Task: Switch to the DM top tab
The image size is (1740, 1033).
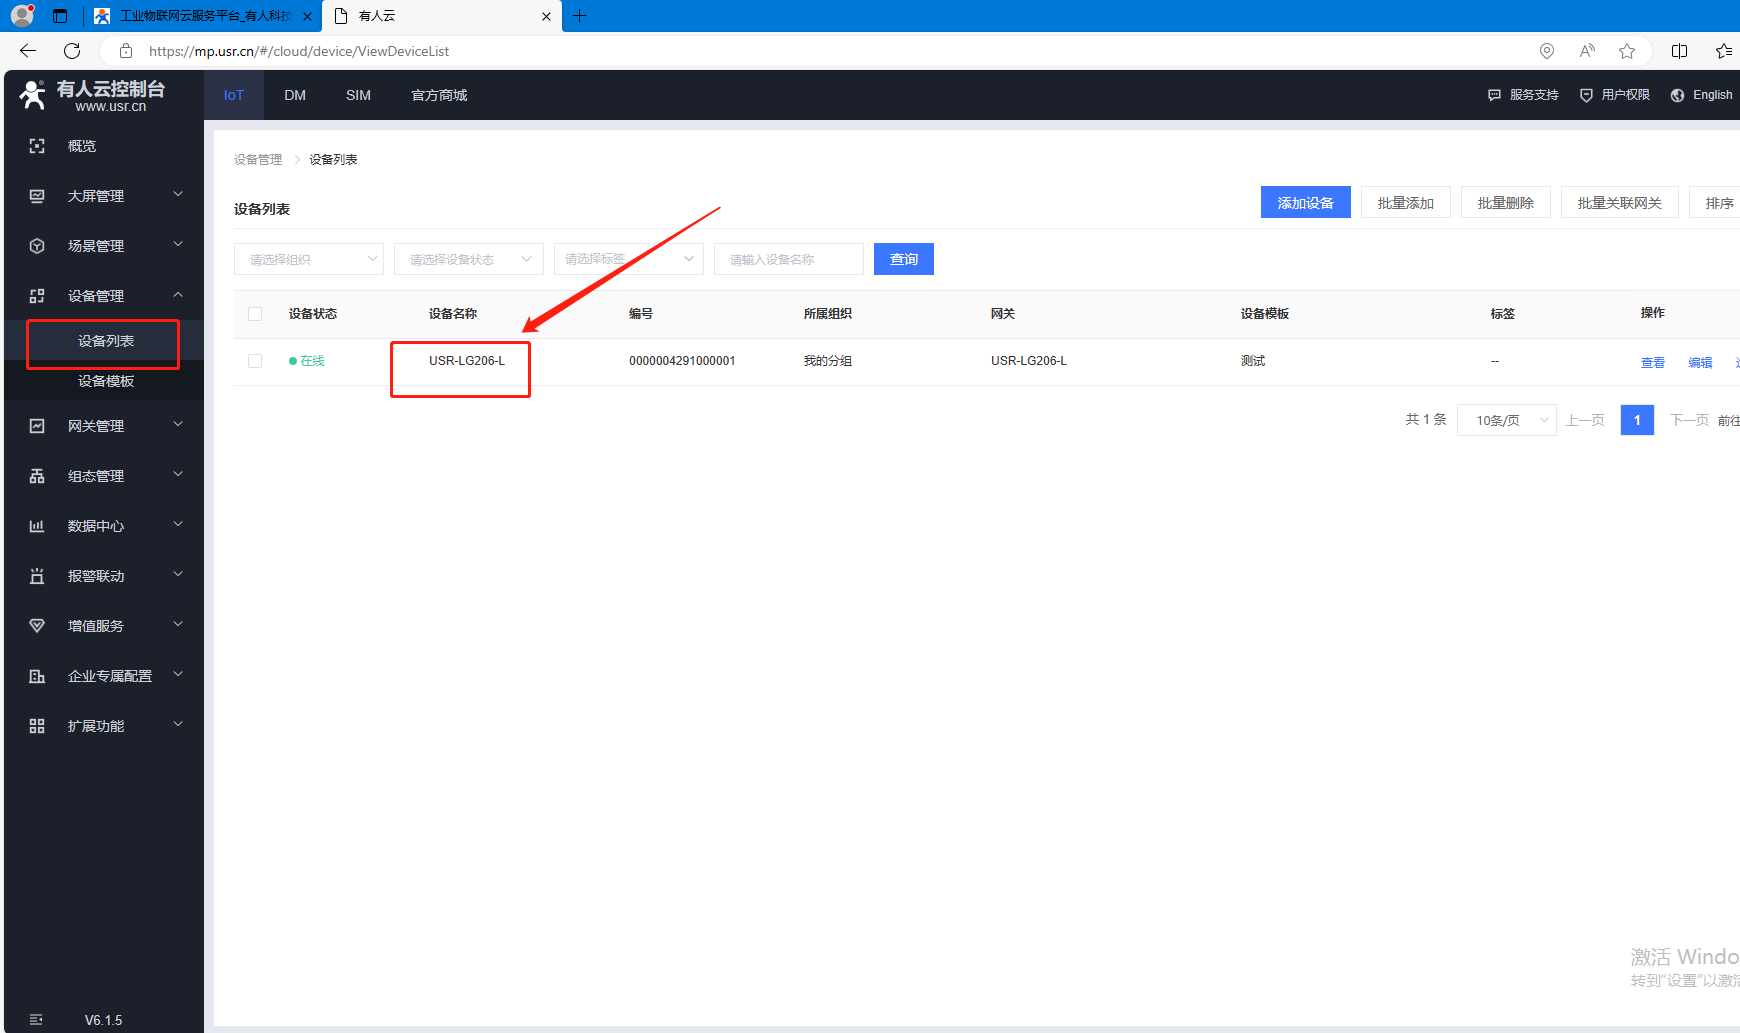Action: pos(295,95)
